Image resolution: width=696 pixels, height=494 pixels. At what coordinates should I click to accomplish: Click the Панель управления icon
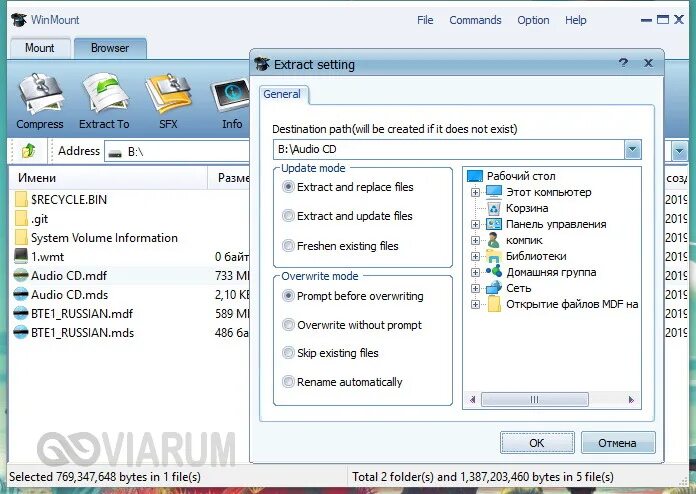click(x=494, y=224)
